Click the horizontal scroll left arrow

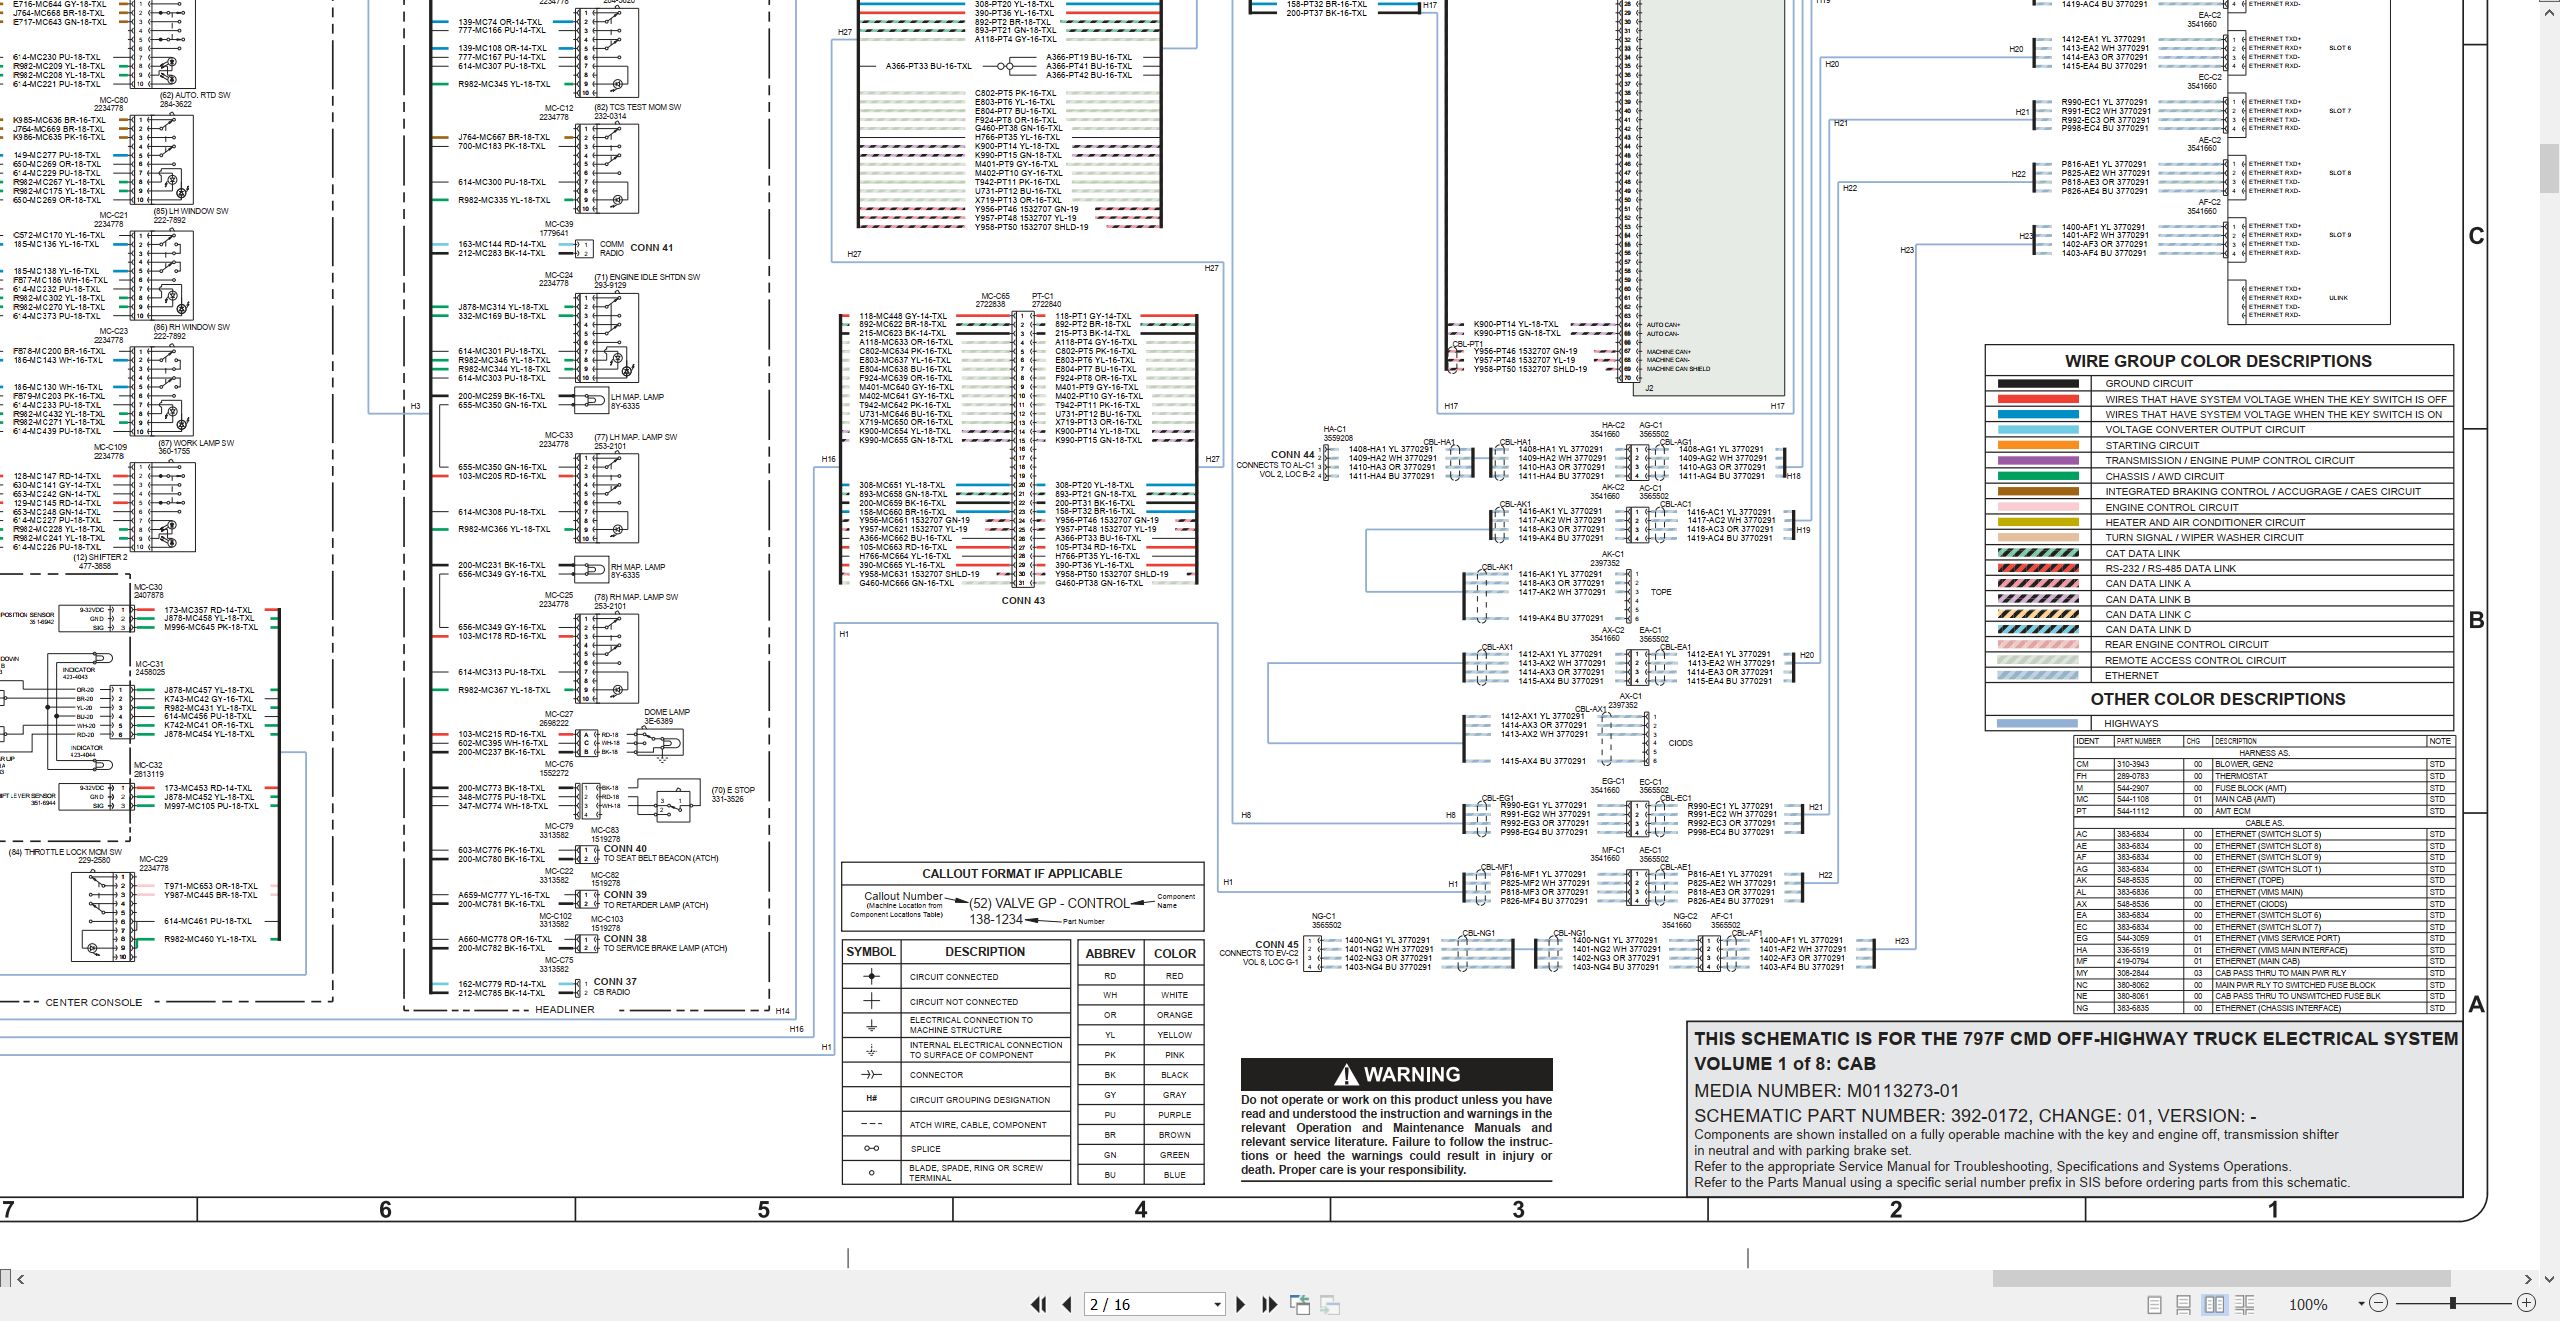tap(20, 1278)
